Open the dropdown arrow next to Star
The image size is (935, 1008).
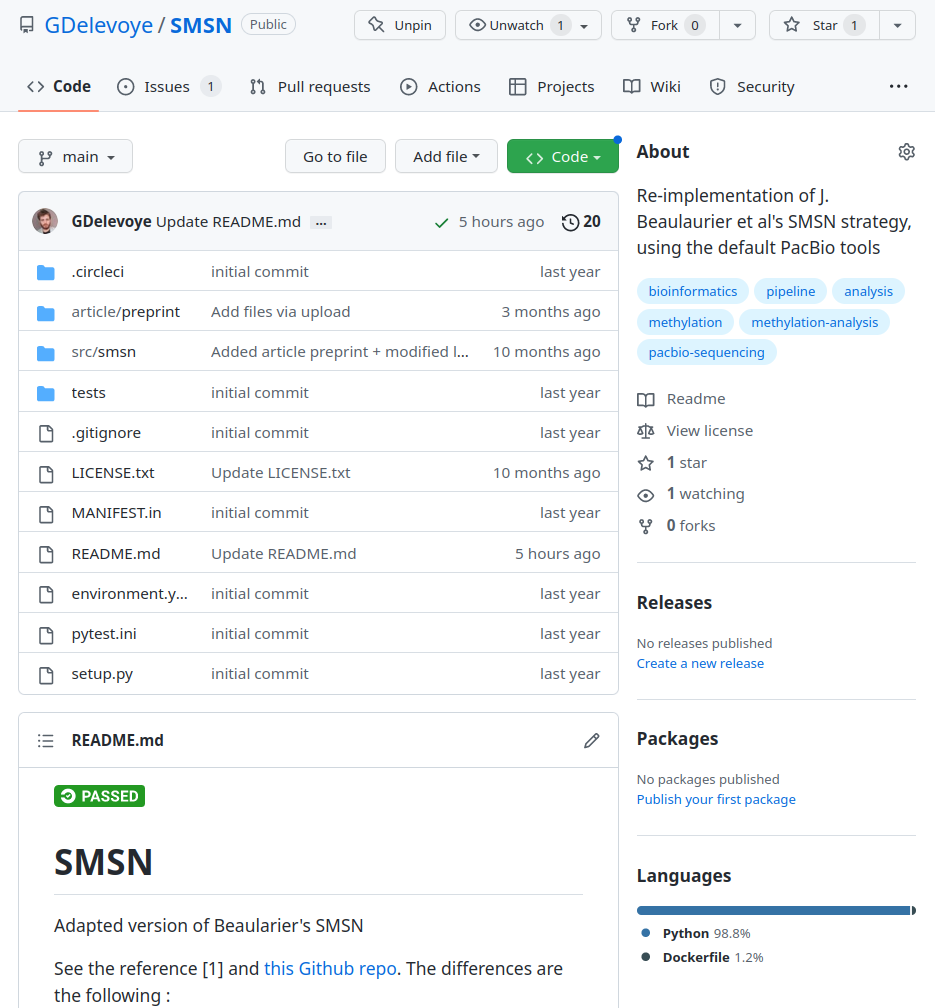point(897,25)
